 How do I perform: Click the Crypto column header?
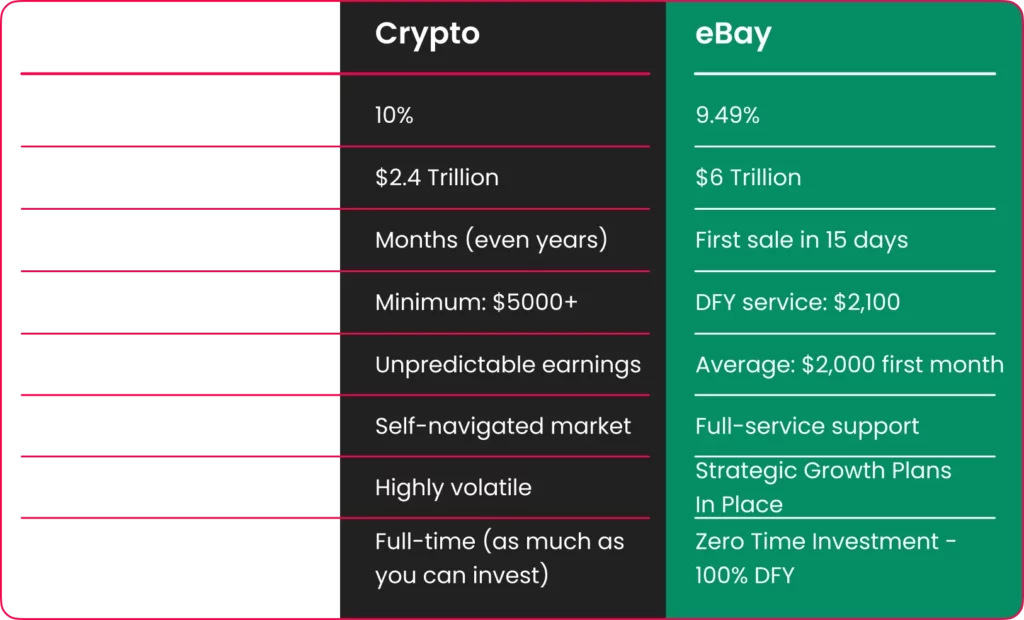click(x=427, y=34)
